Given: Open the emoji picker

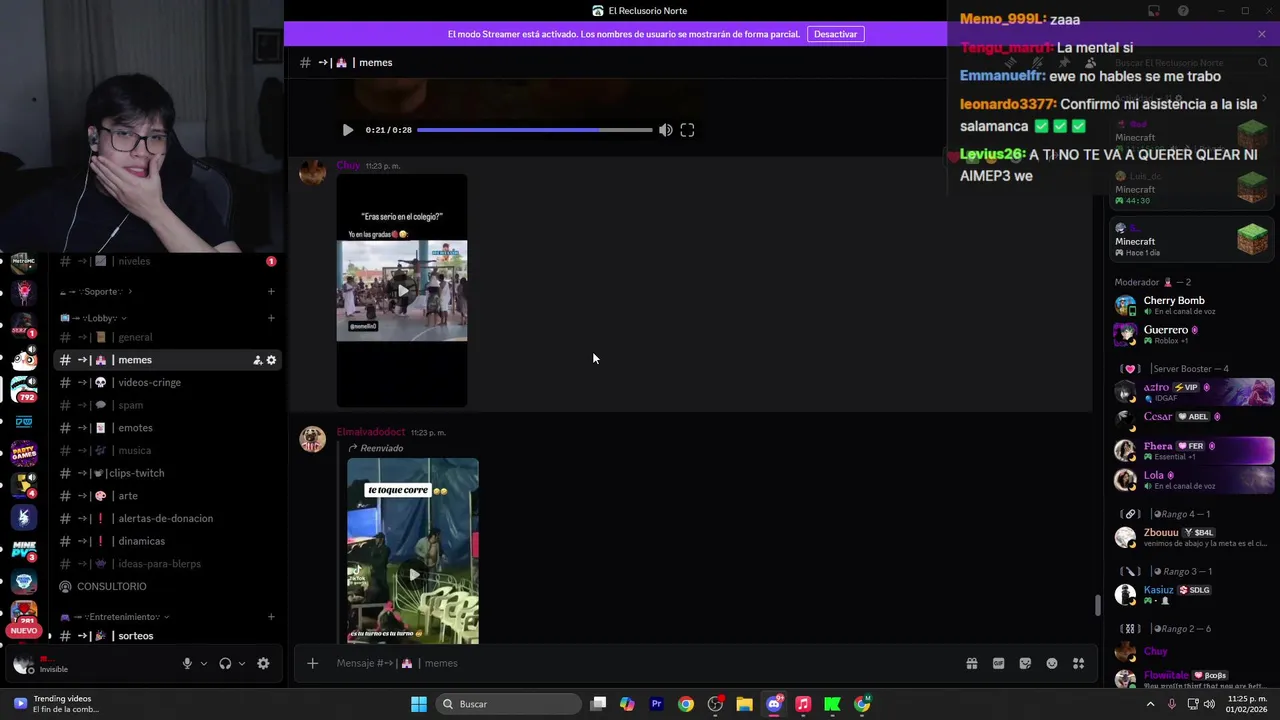Looking at the screenshot, I should point(1052,663).
